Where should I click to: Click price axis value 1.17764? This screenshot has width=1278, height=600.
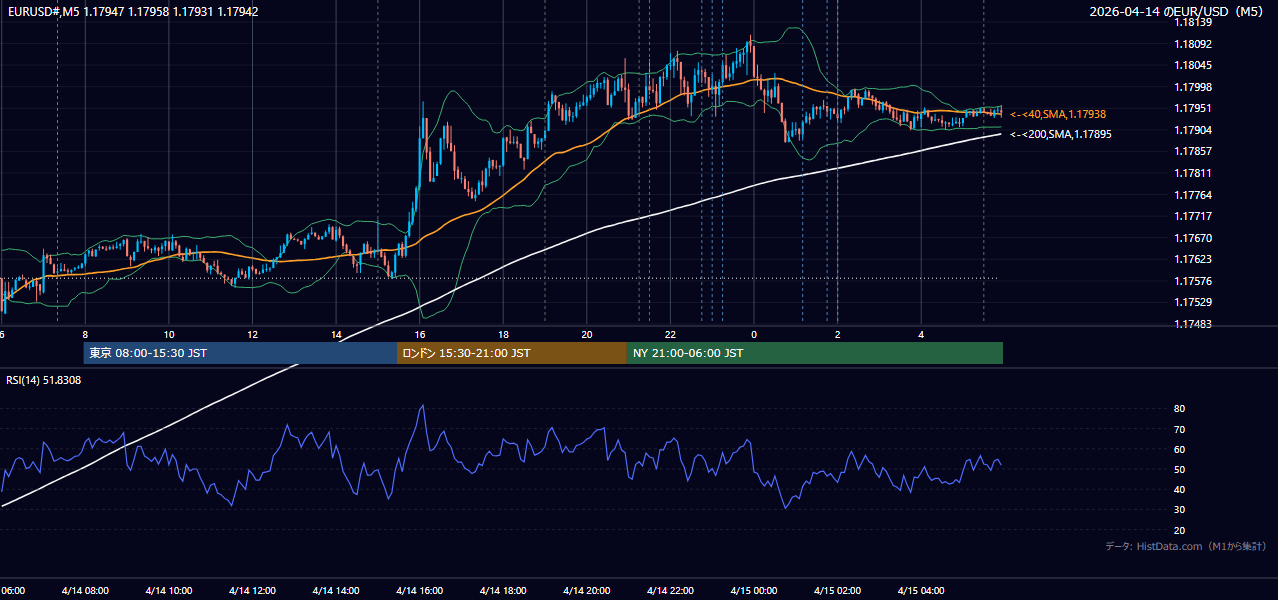[1192, 195]
